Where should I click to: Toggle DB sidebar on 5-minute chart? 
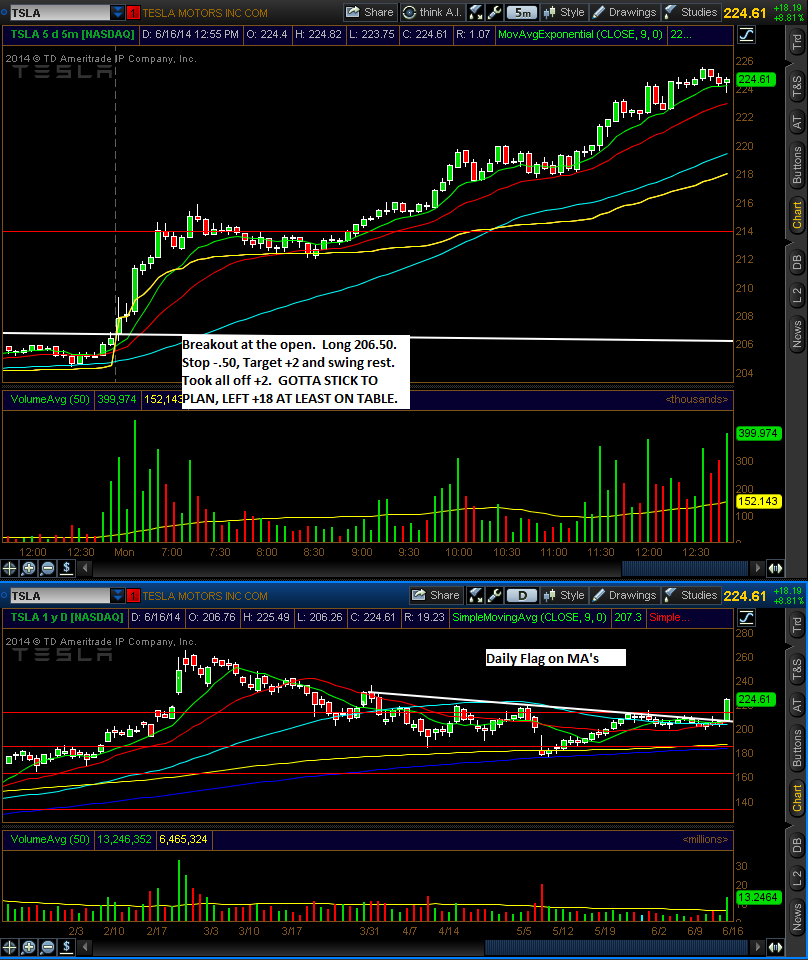796,262
